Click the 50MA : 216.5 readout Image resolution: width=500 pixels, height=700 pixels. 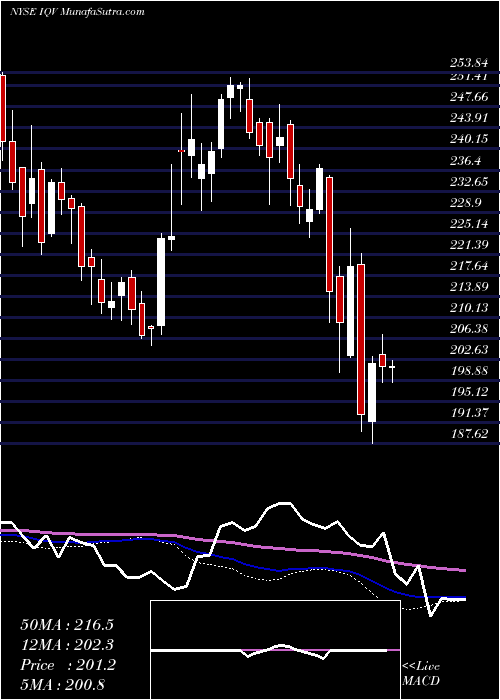pyautogui.click(x=67, y=625)
